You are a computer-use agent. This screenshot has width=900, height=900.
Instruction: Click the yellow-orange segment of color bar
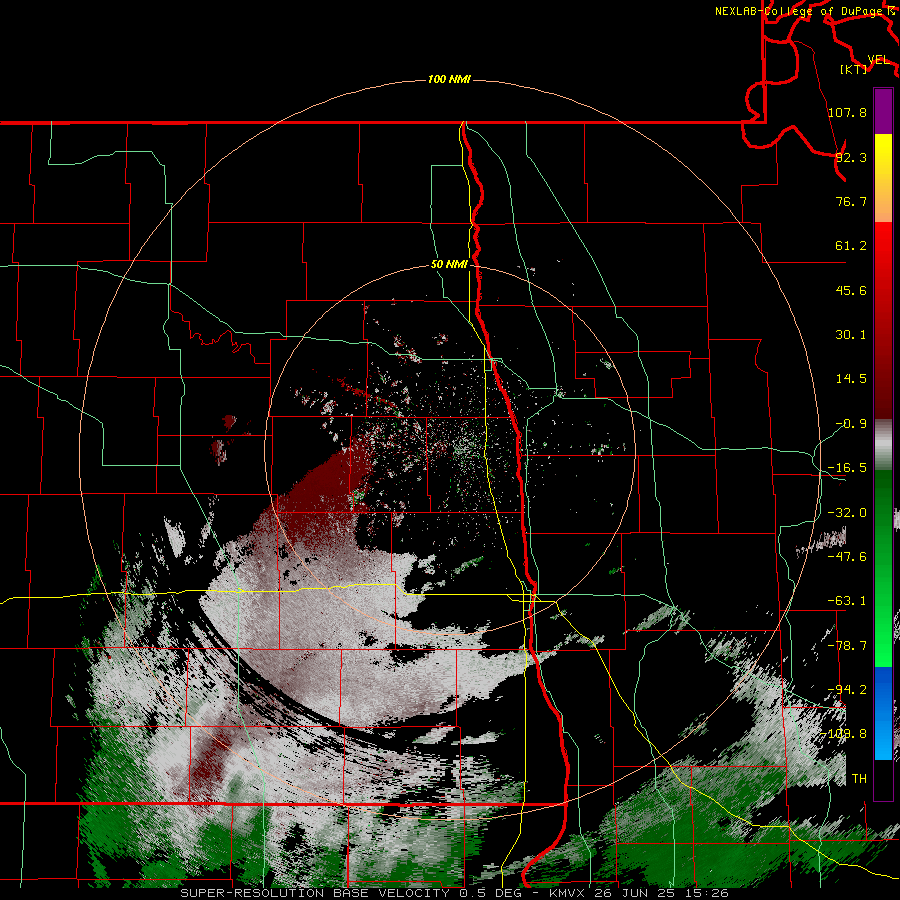883,178
